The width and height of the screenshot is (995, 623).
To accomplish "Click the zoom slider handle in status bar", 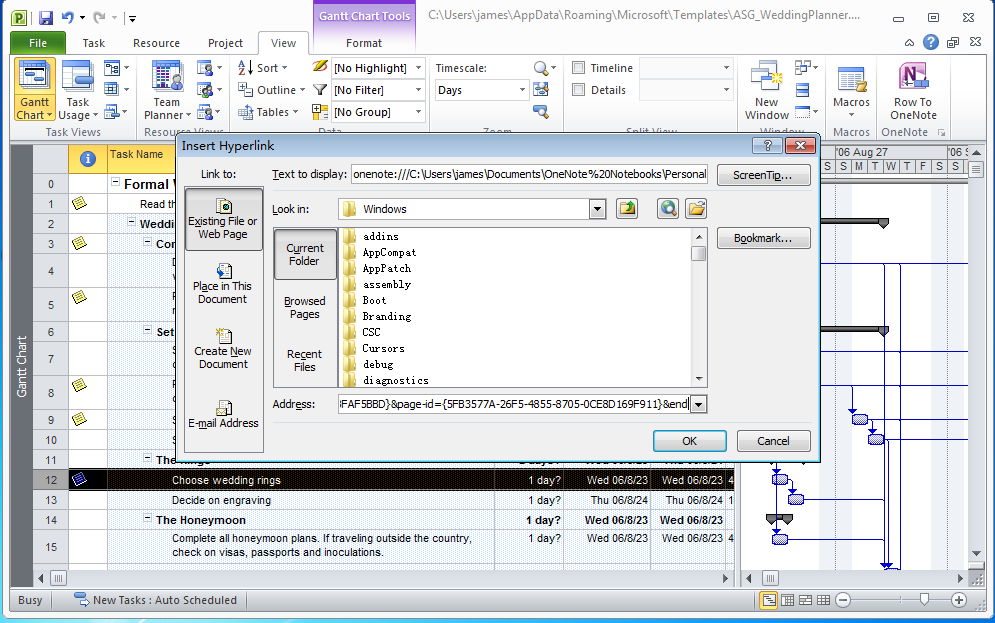I will (x=924, y=600).
